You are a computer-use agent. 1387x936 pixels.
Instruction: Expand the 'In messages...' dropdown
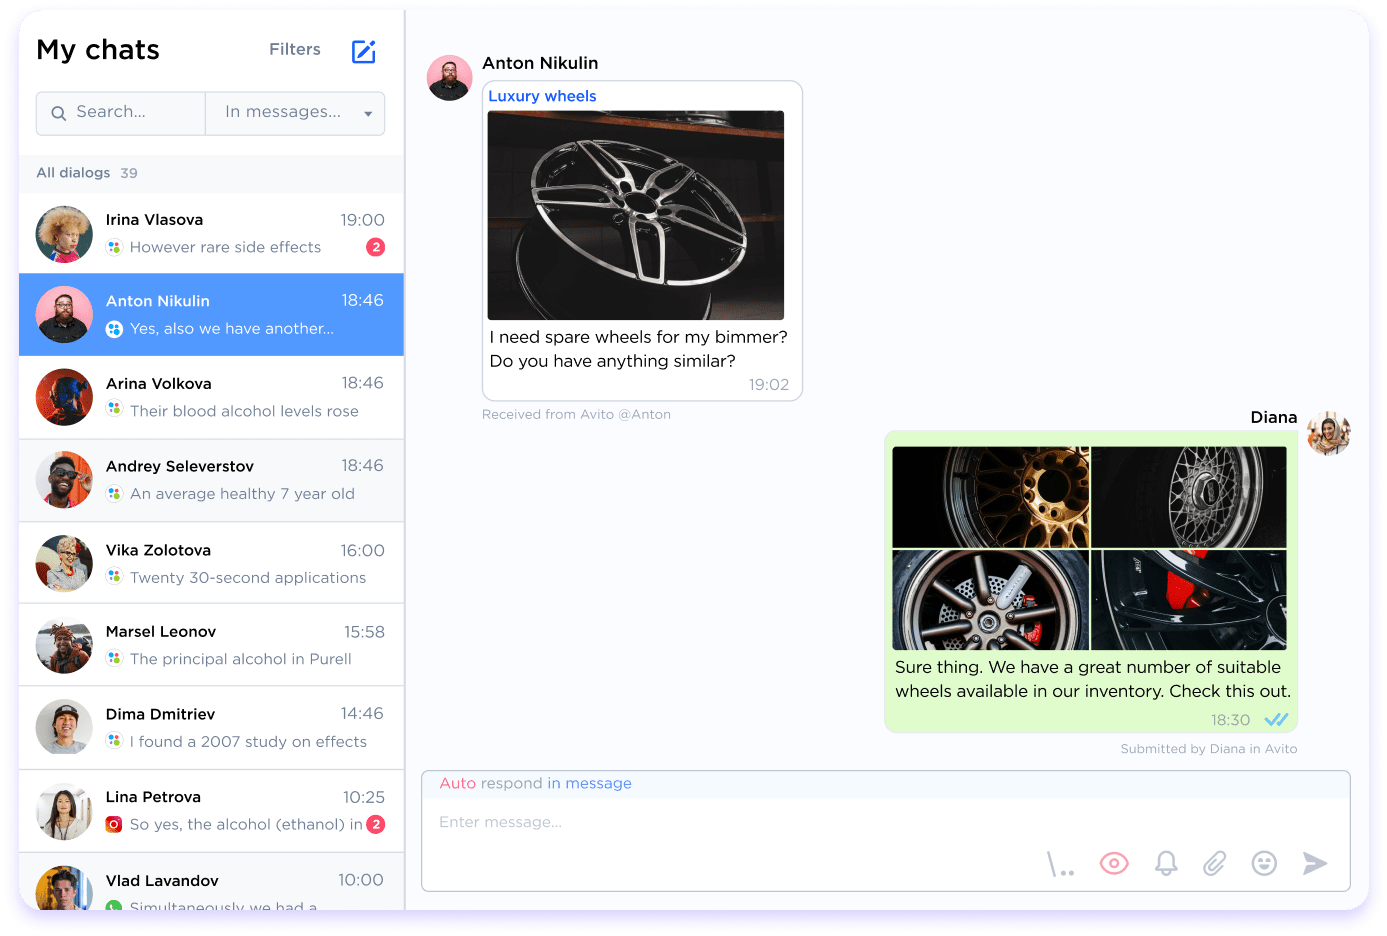(x=295, y=113)
